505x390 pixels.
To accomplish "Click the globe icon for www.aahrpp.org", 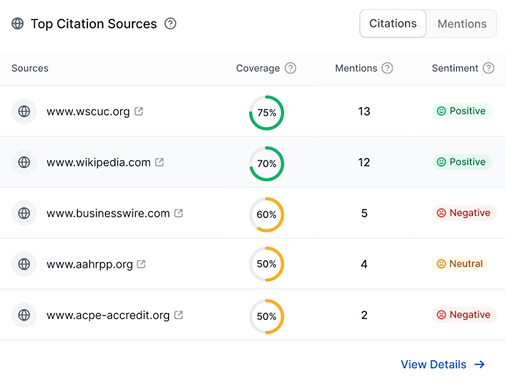I will [24, 264].
